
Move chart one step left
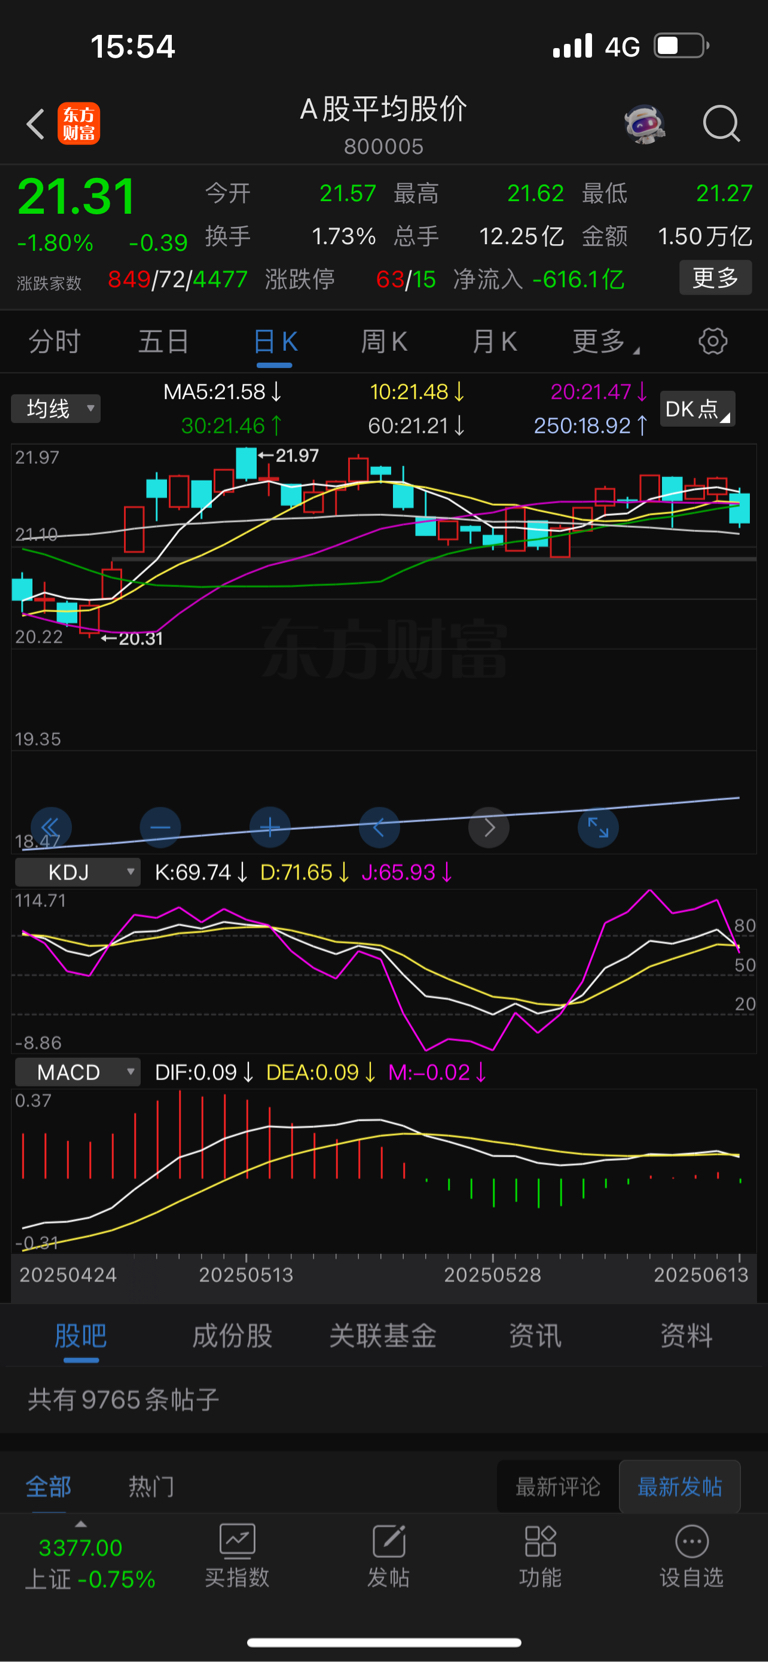[x=379, y=827]
